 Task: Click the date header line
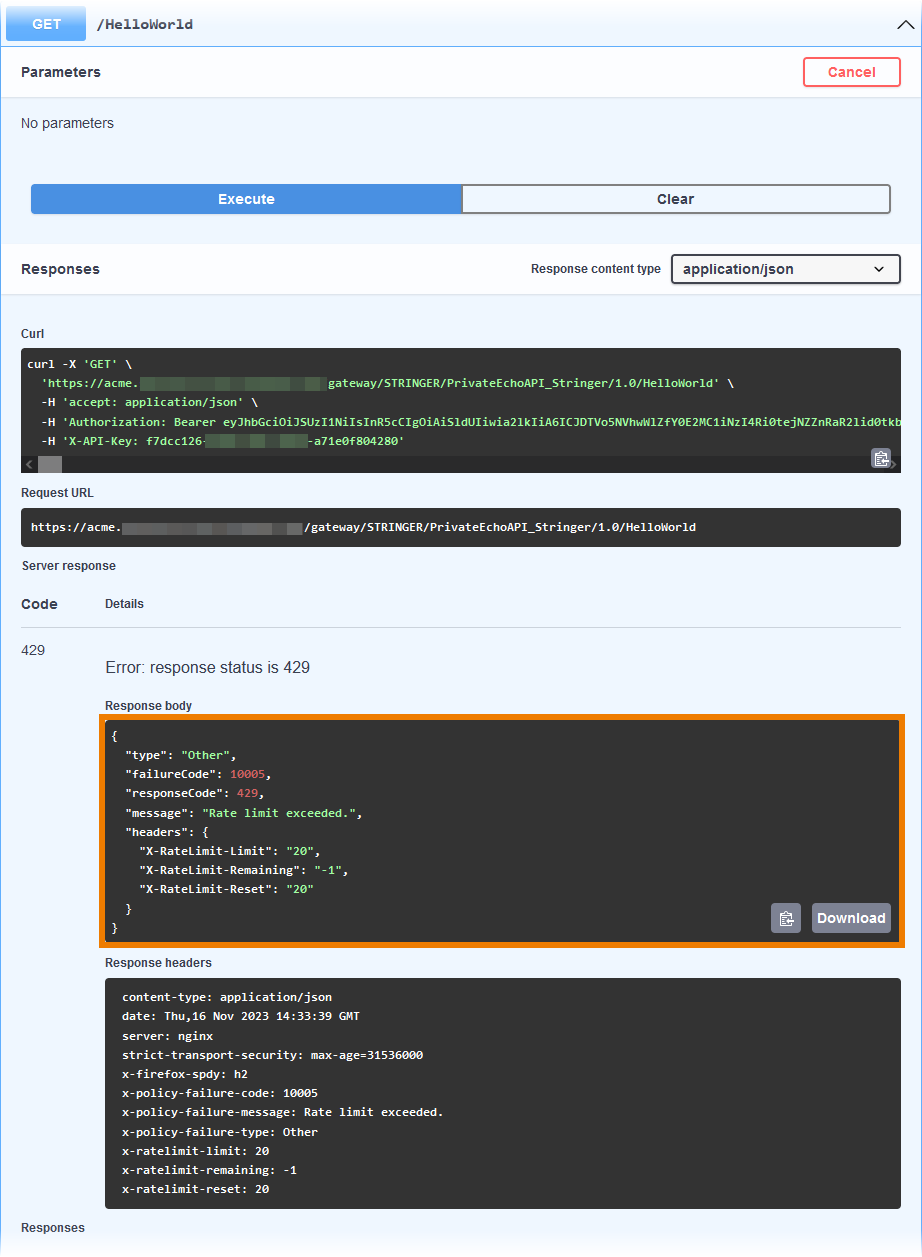tap(241, 1016)
